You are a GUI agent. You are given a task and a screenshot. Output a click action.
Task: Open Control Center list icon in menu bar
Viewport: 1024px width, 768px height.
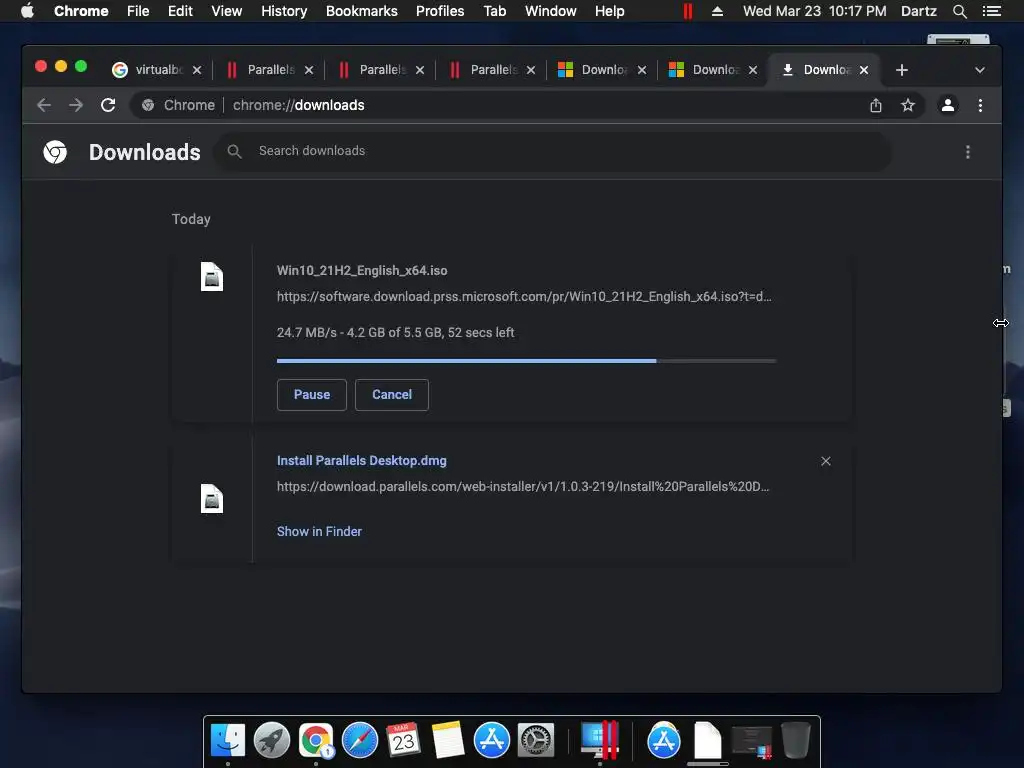[991, 11]
